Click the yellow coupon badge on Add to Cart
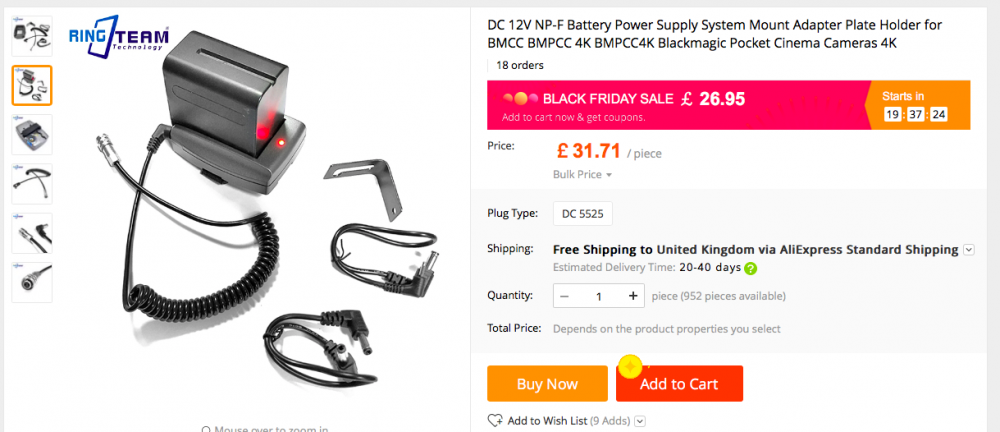This screenshot has width=1000, height=432. (x=629, y=366)
